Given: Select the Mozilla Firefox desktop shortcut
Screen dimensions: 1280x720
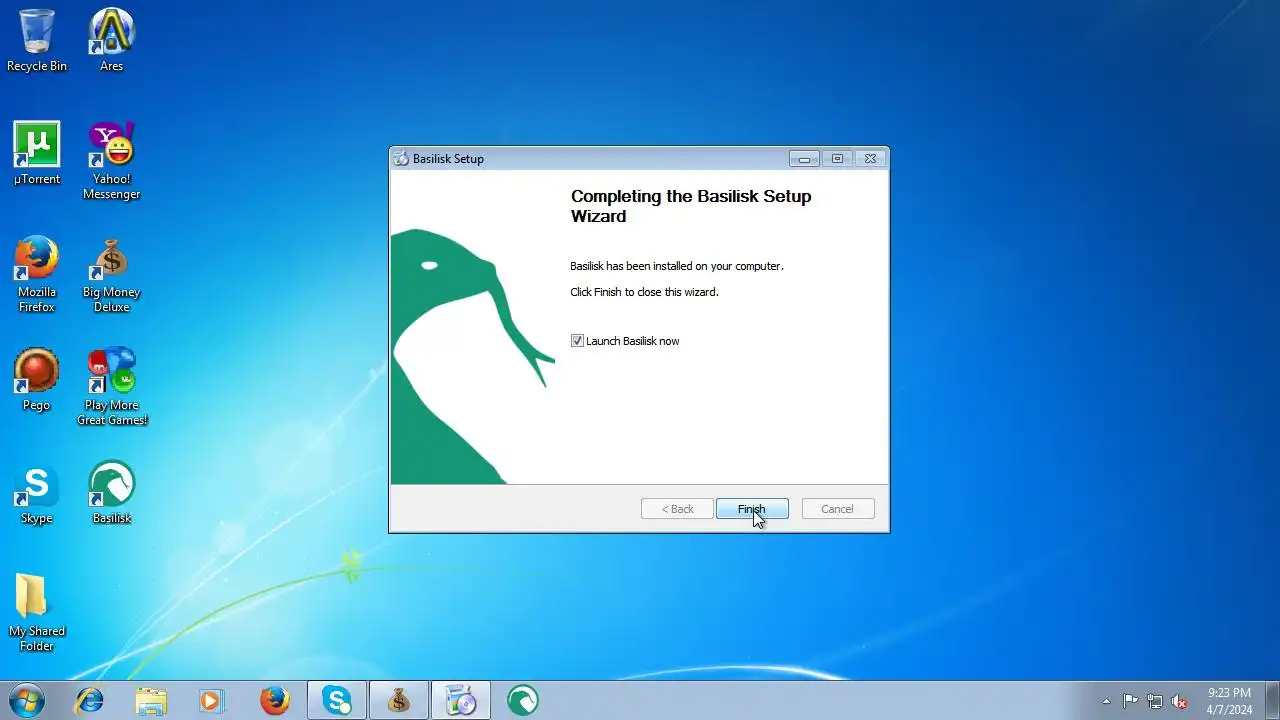Looking at the screenshot, I should pyautogui.click(x=37, y=274).
